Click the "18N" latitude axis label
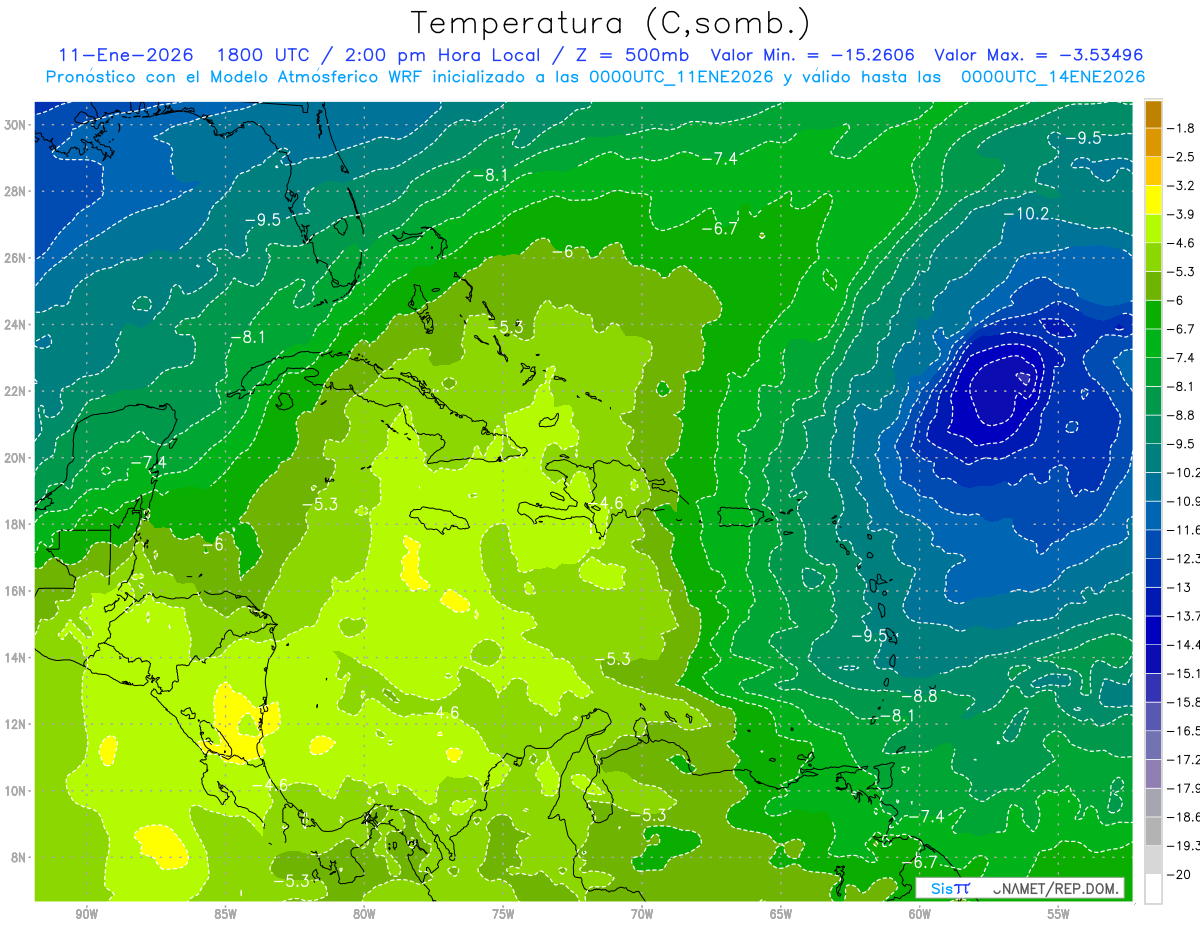The image size is (1200, 927). [x=17, y=524]
